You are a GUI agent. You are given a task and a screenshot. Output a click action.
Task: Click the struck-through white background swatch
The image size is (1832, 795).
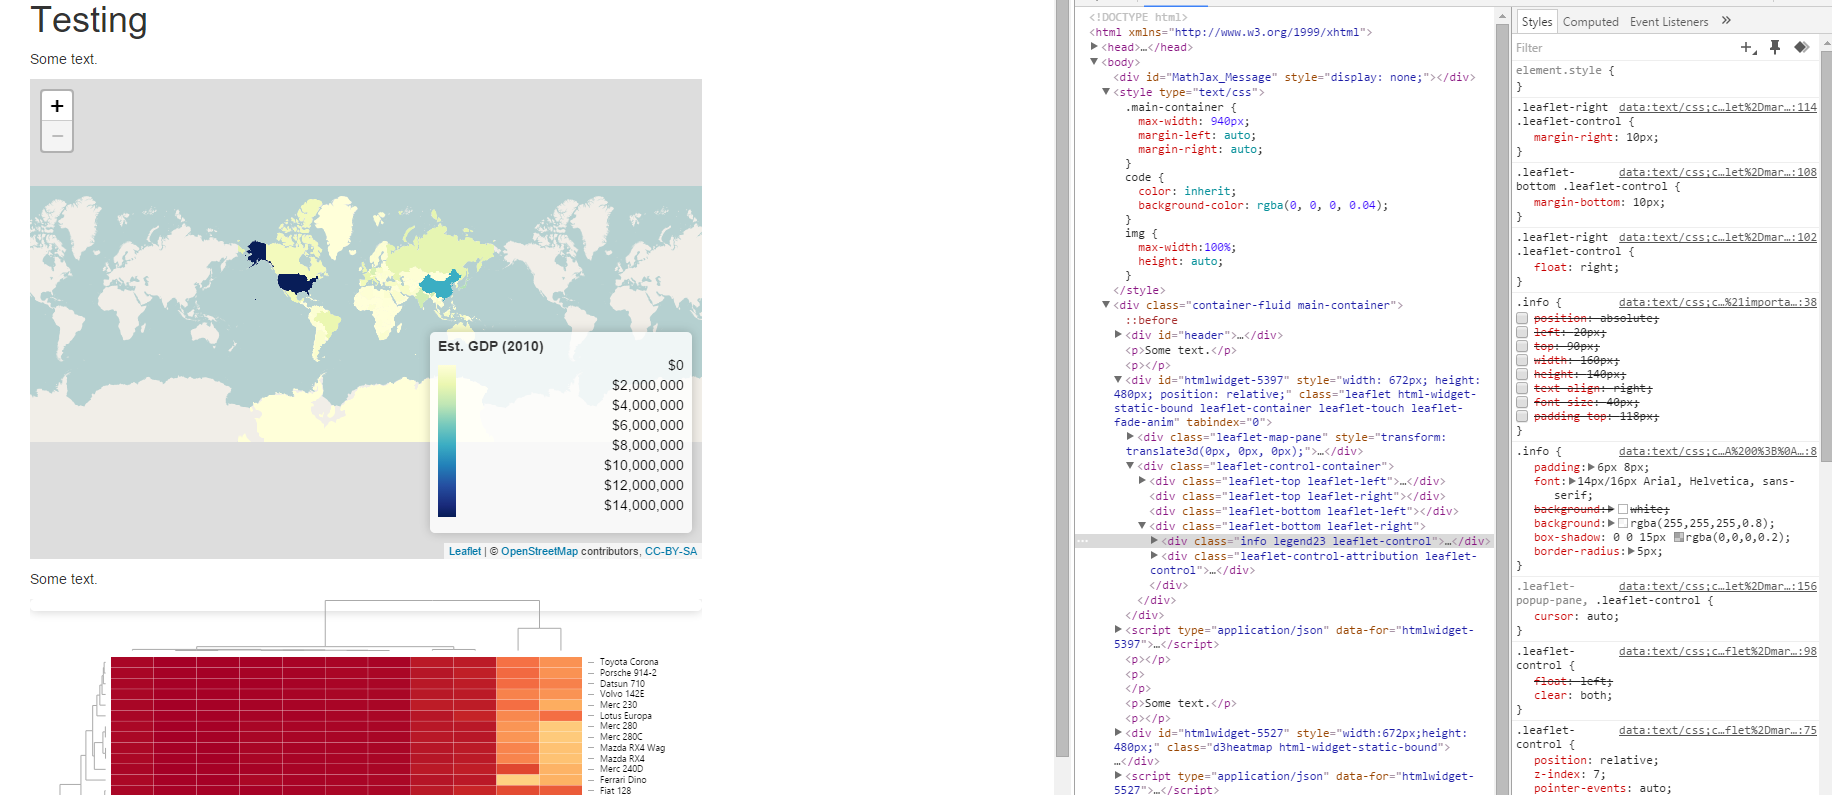coord(1622,509)
